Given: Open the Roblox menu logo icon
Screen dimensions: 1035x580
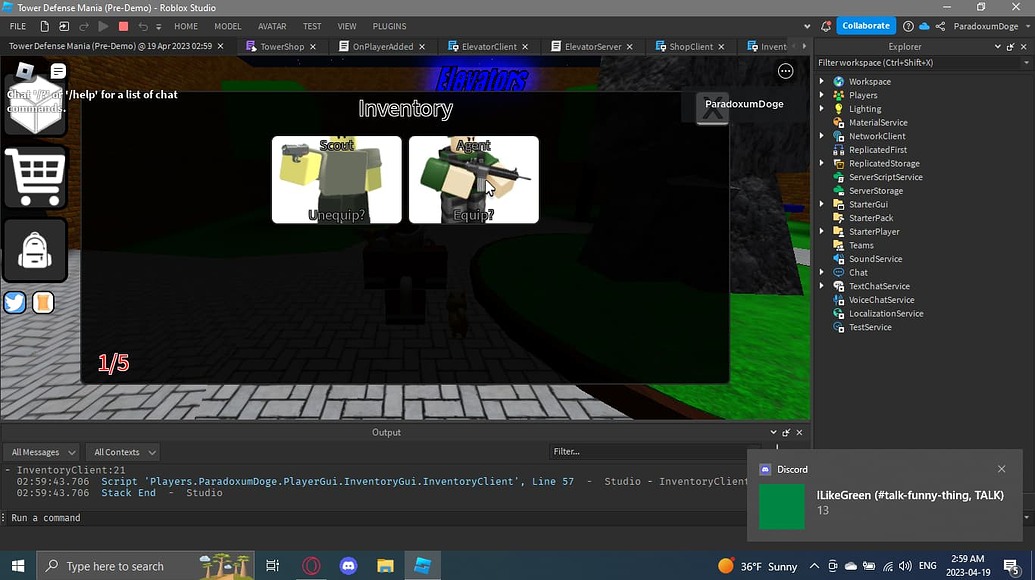Looking at the screenshot, I should point(25,71).
